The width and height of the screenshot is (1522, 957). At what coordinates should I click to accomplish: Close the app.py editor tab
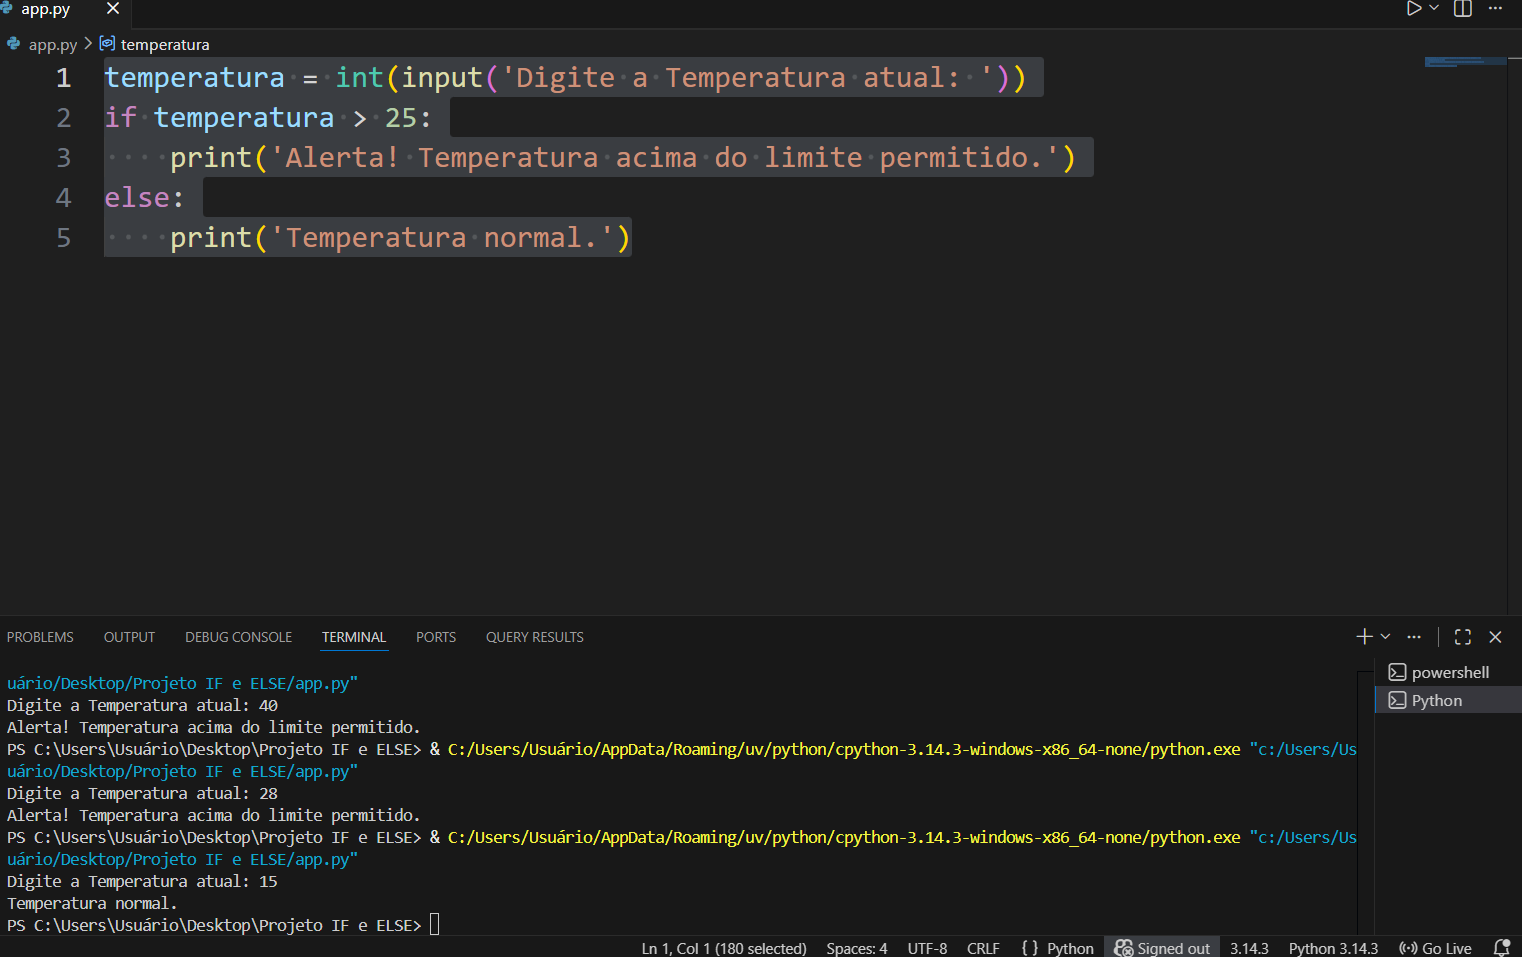click(x=113, y=9)
